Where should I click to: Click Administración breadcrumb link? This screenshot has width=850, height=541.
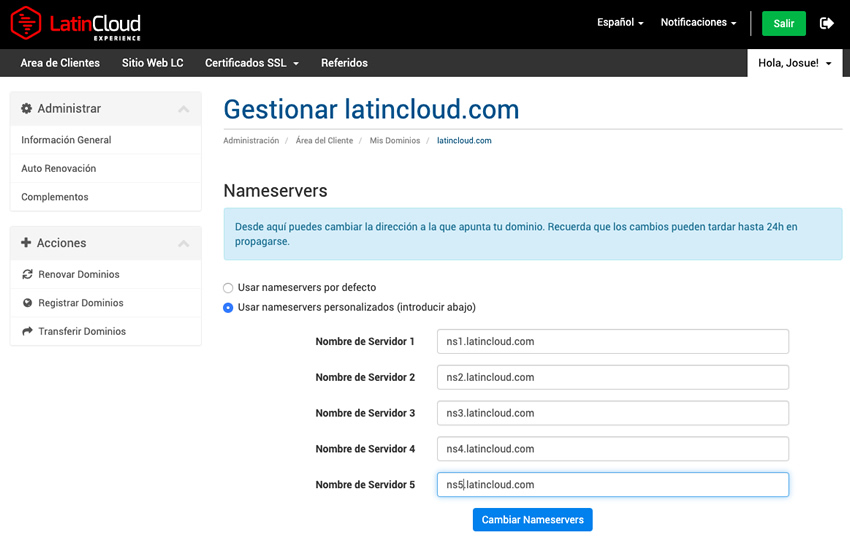251,140
